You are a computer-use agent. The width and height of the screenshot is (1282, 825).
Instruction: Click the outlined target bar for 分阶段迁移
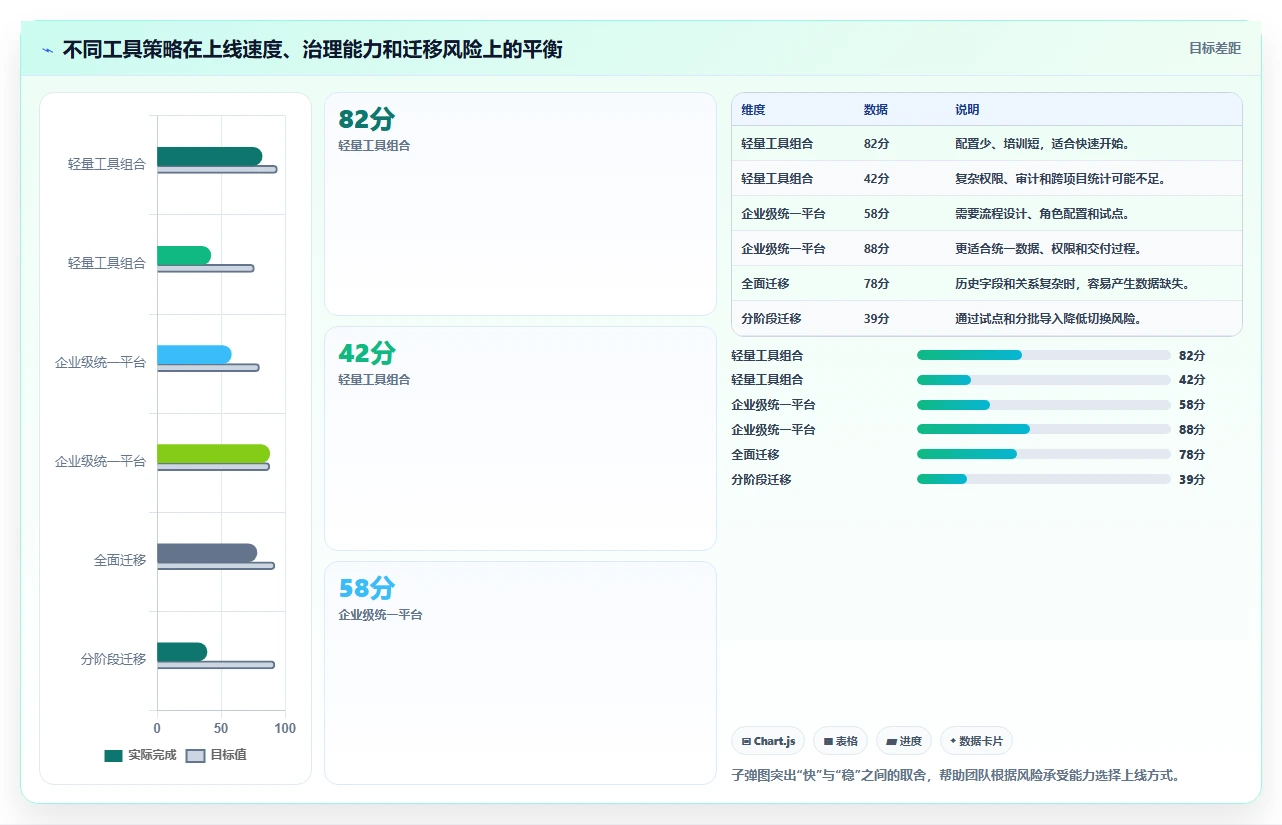(x=215, y=665)
